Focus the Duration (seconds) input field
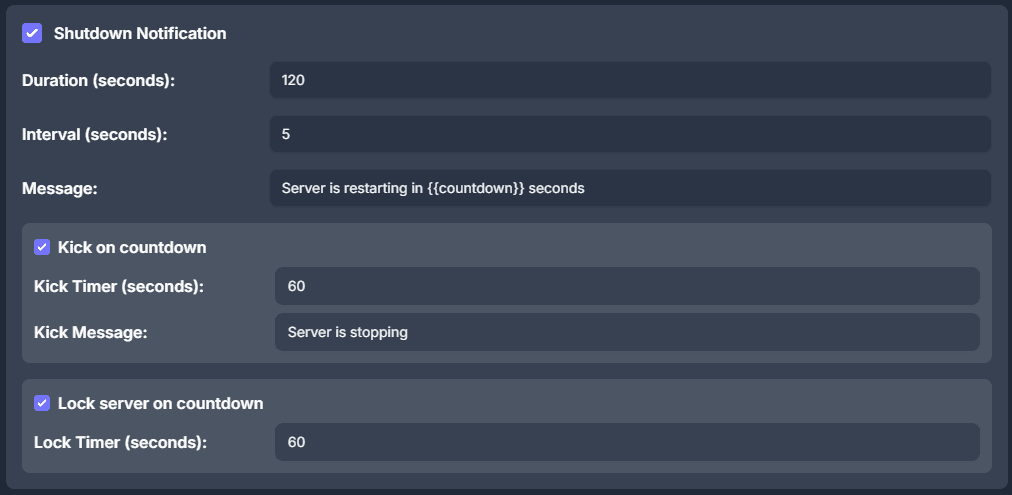 point(630,80)
